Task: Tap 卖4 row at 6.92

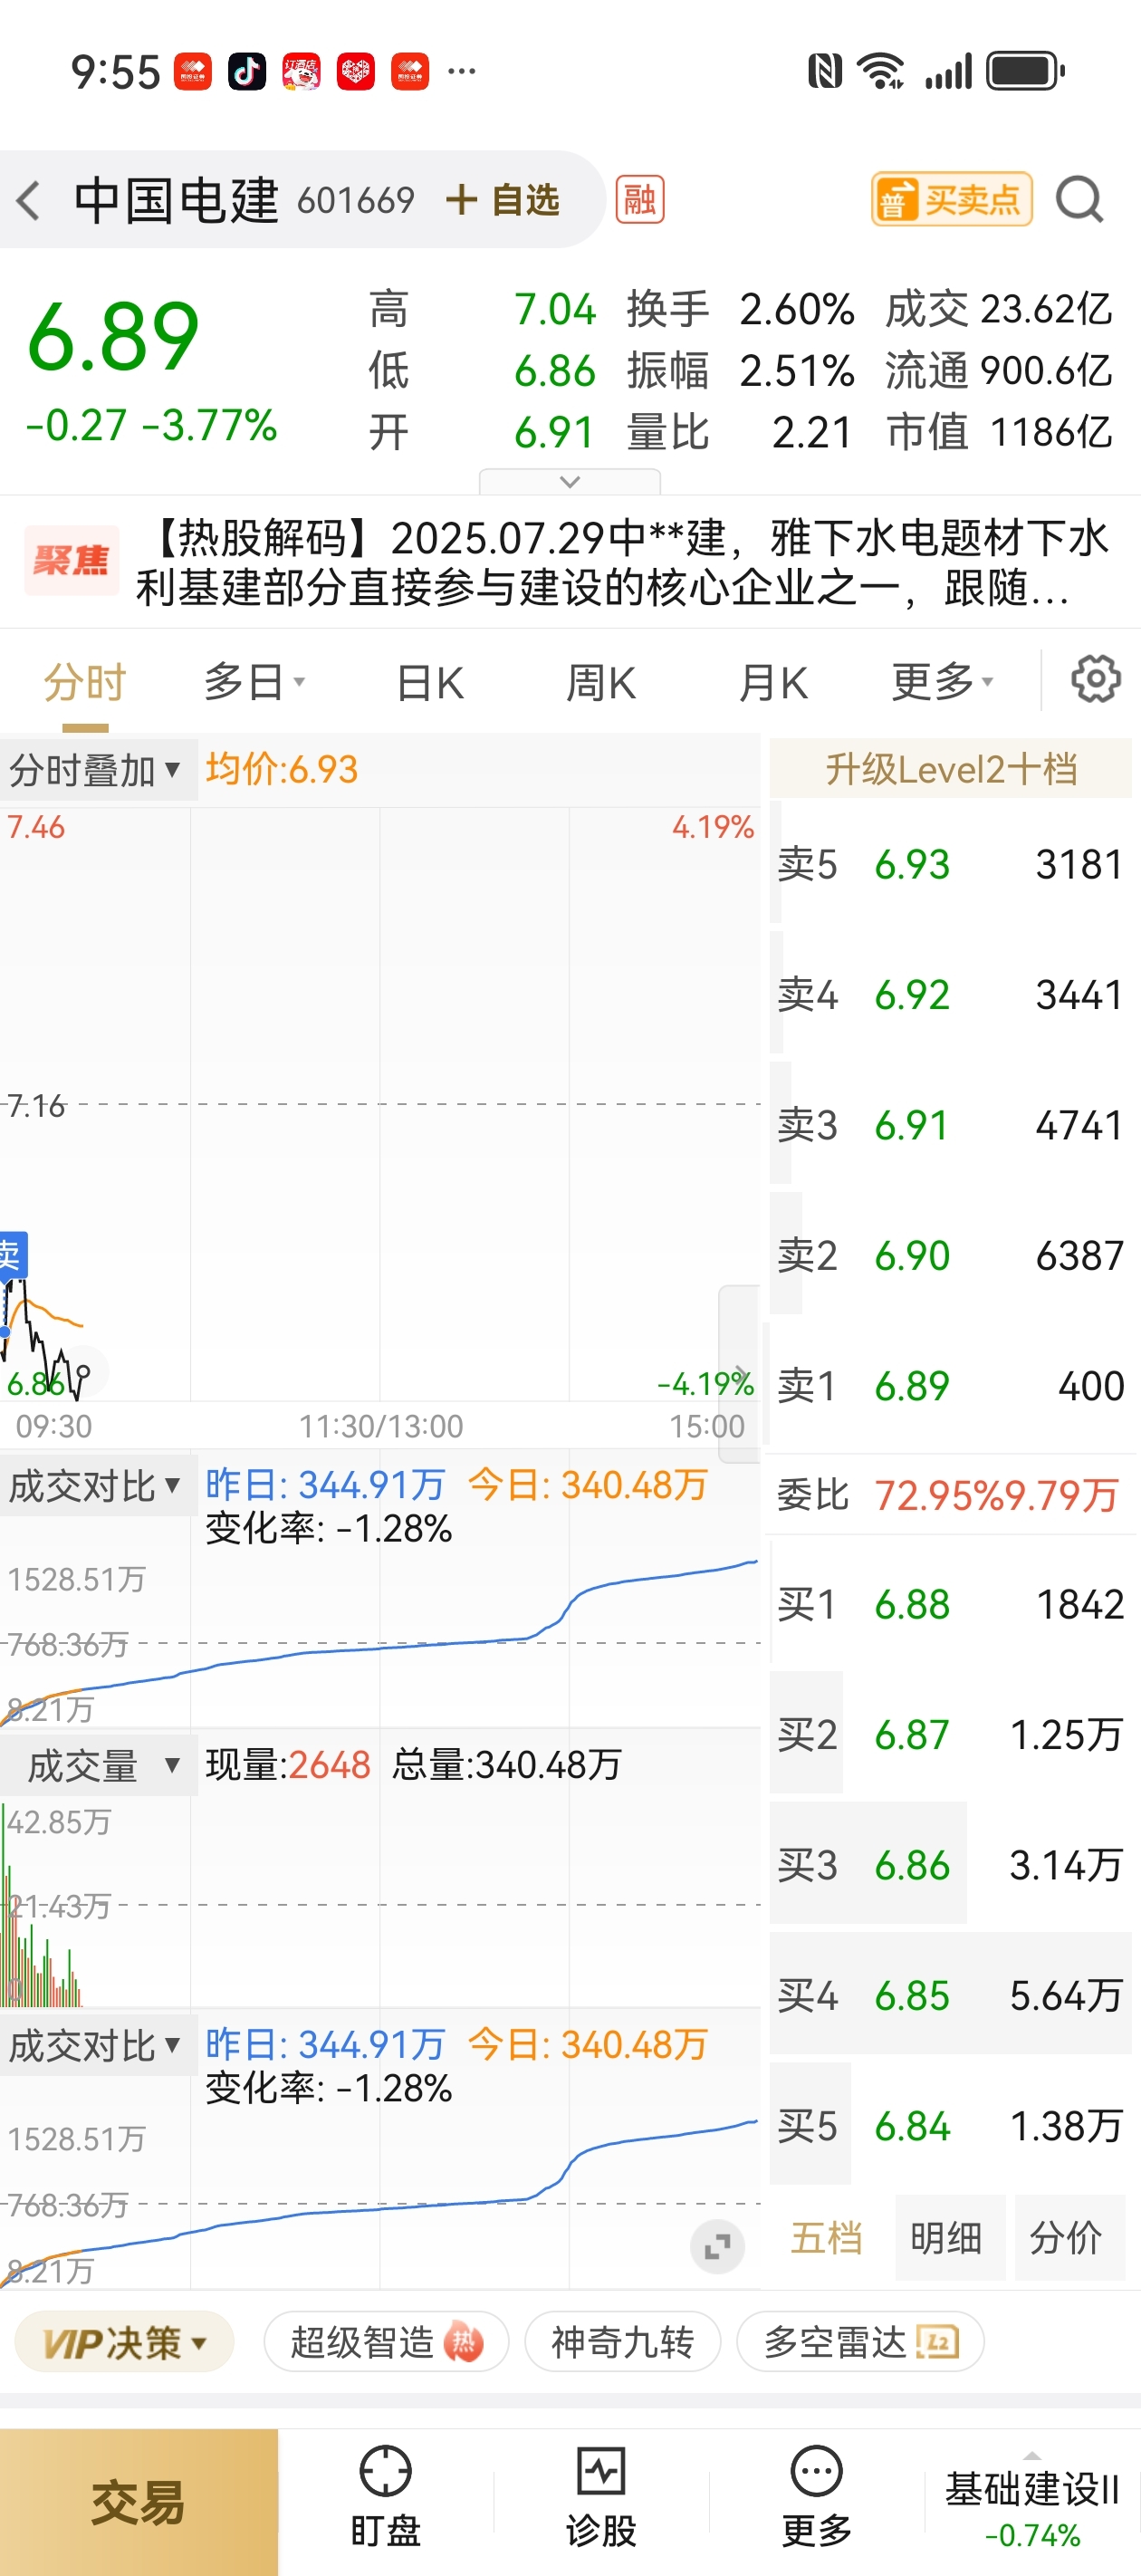Action: (950, 995)
